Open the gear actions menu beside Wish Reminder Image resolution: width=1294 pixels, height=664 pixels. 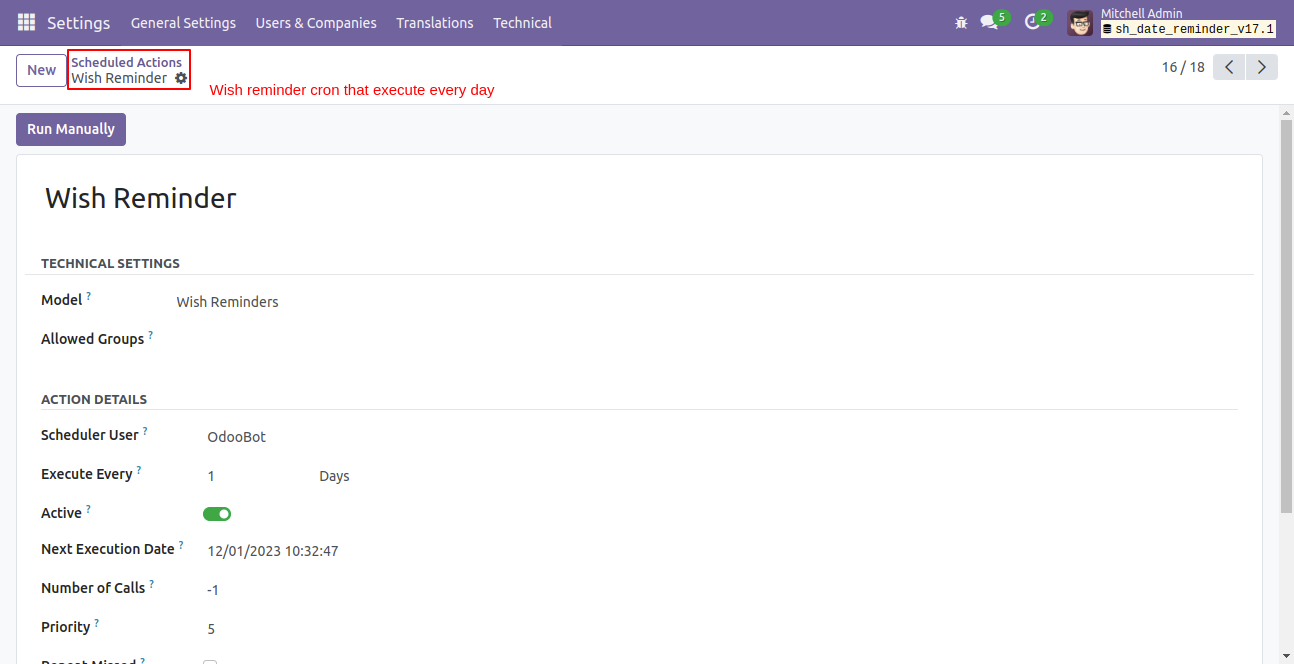pyautogui.click(x=181, y=78)
